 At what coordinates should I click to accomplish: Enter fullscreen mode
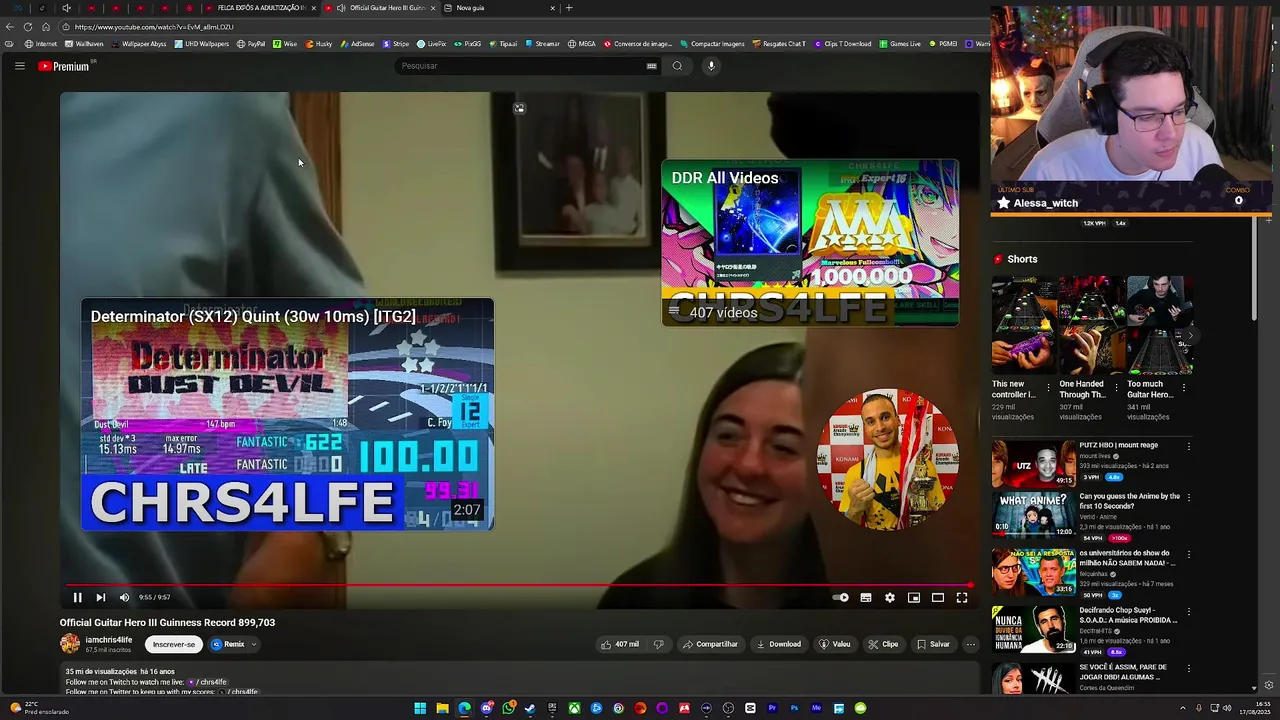[x=962, y=598]
